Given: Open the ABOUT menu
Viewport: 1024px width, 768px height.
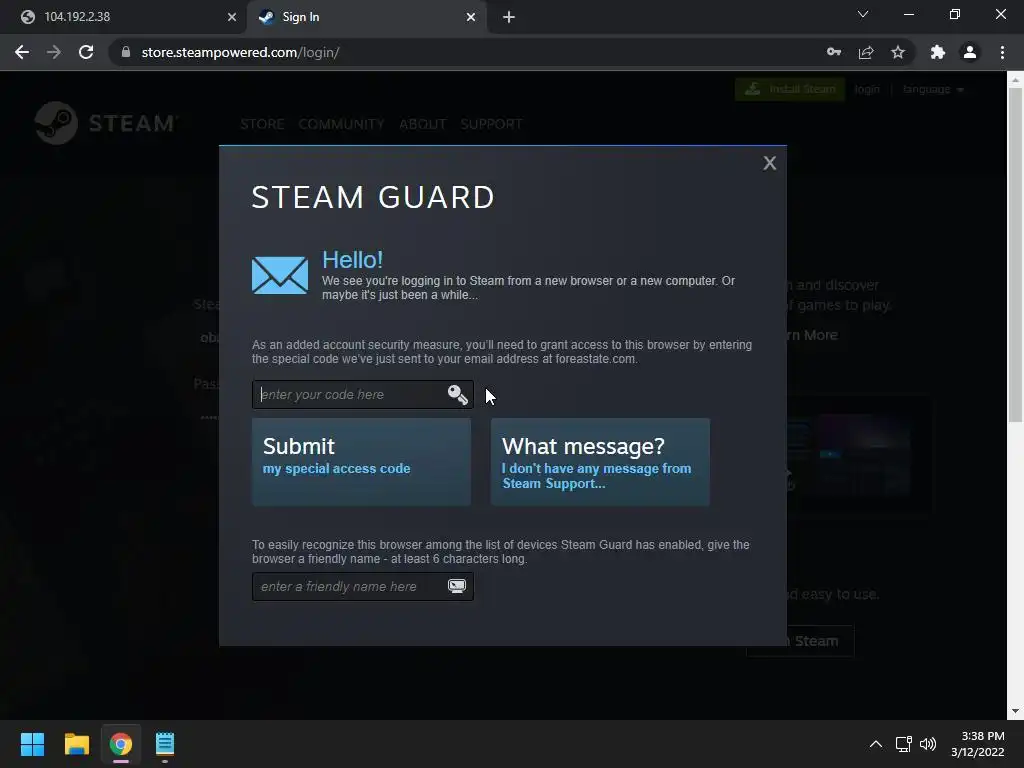Looking at the screenshot, I should (x=423, y=124).
